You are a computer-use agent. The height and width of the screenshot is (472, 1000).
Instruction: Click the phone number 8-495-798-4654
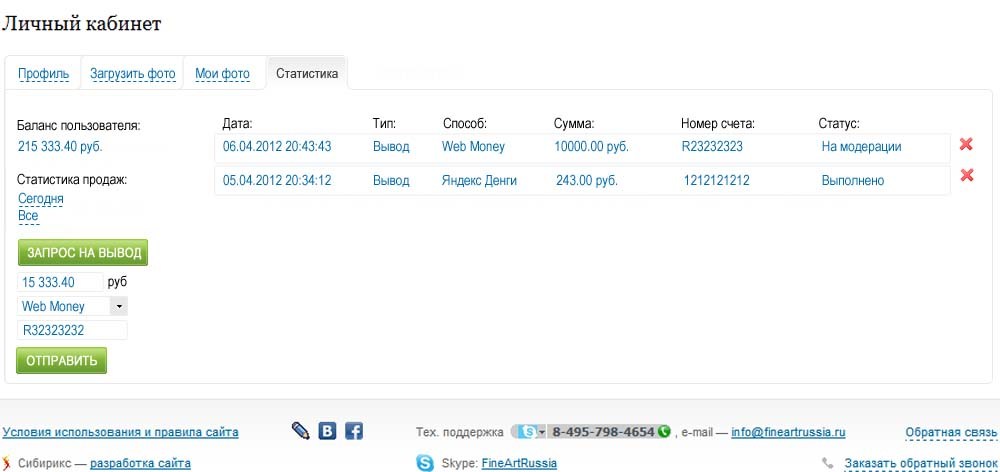(x=603, y=432)
